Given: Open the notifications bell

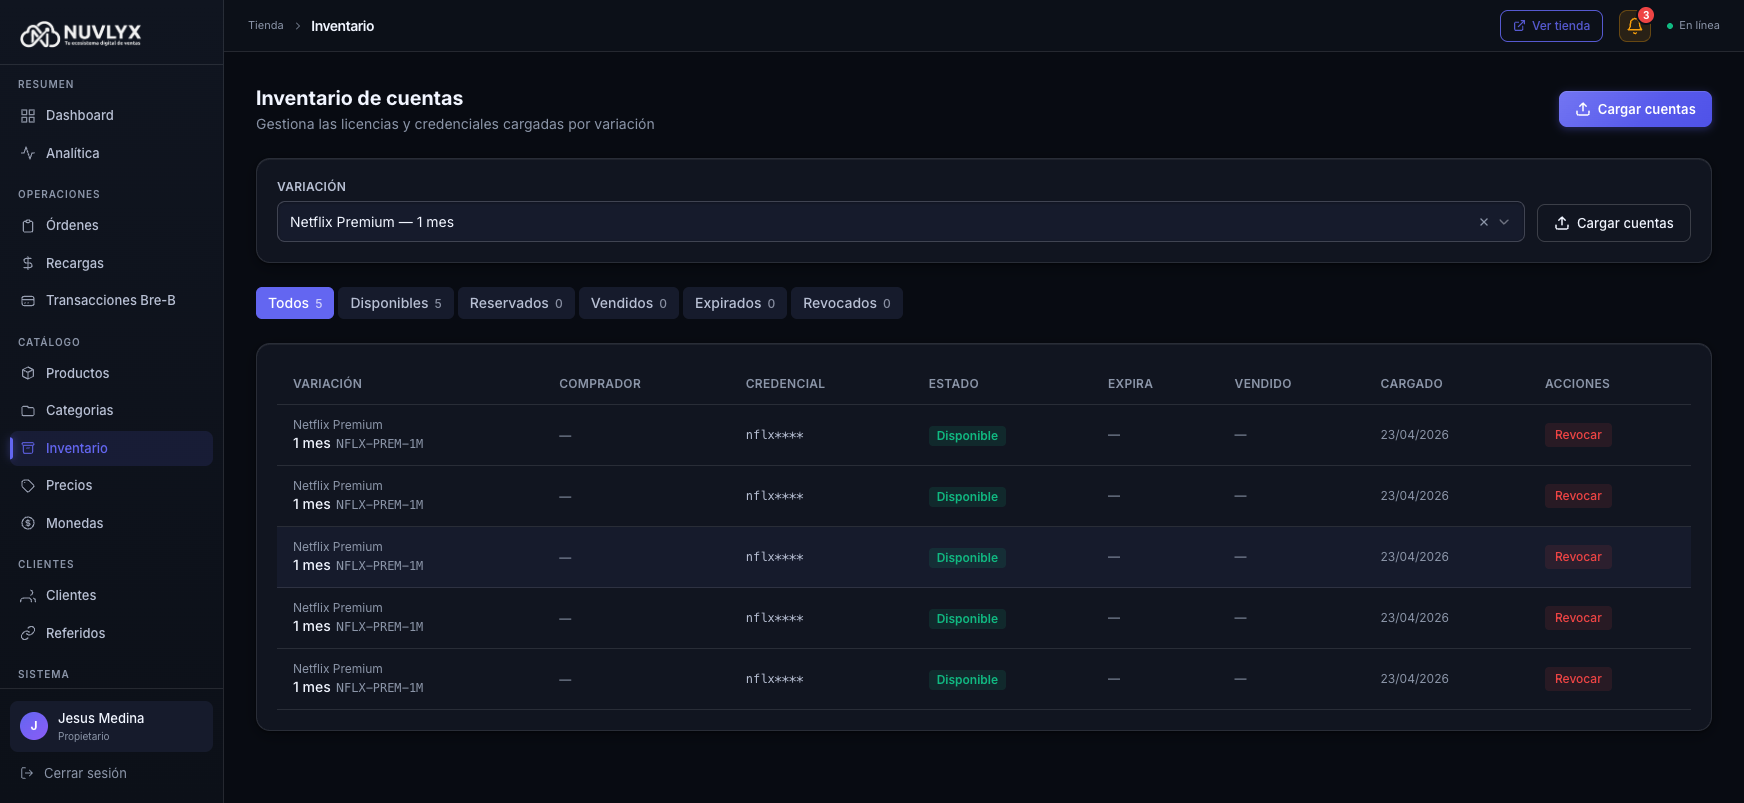Looking at the screenshot, I should (x=1635, y=26).
